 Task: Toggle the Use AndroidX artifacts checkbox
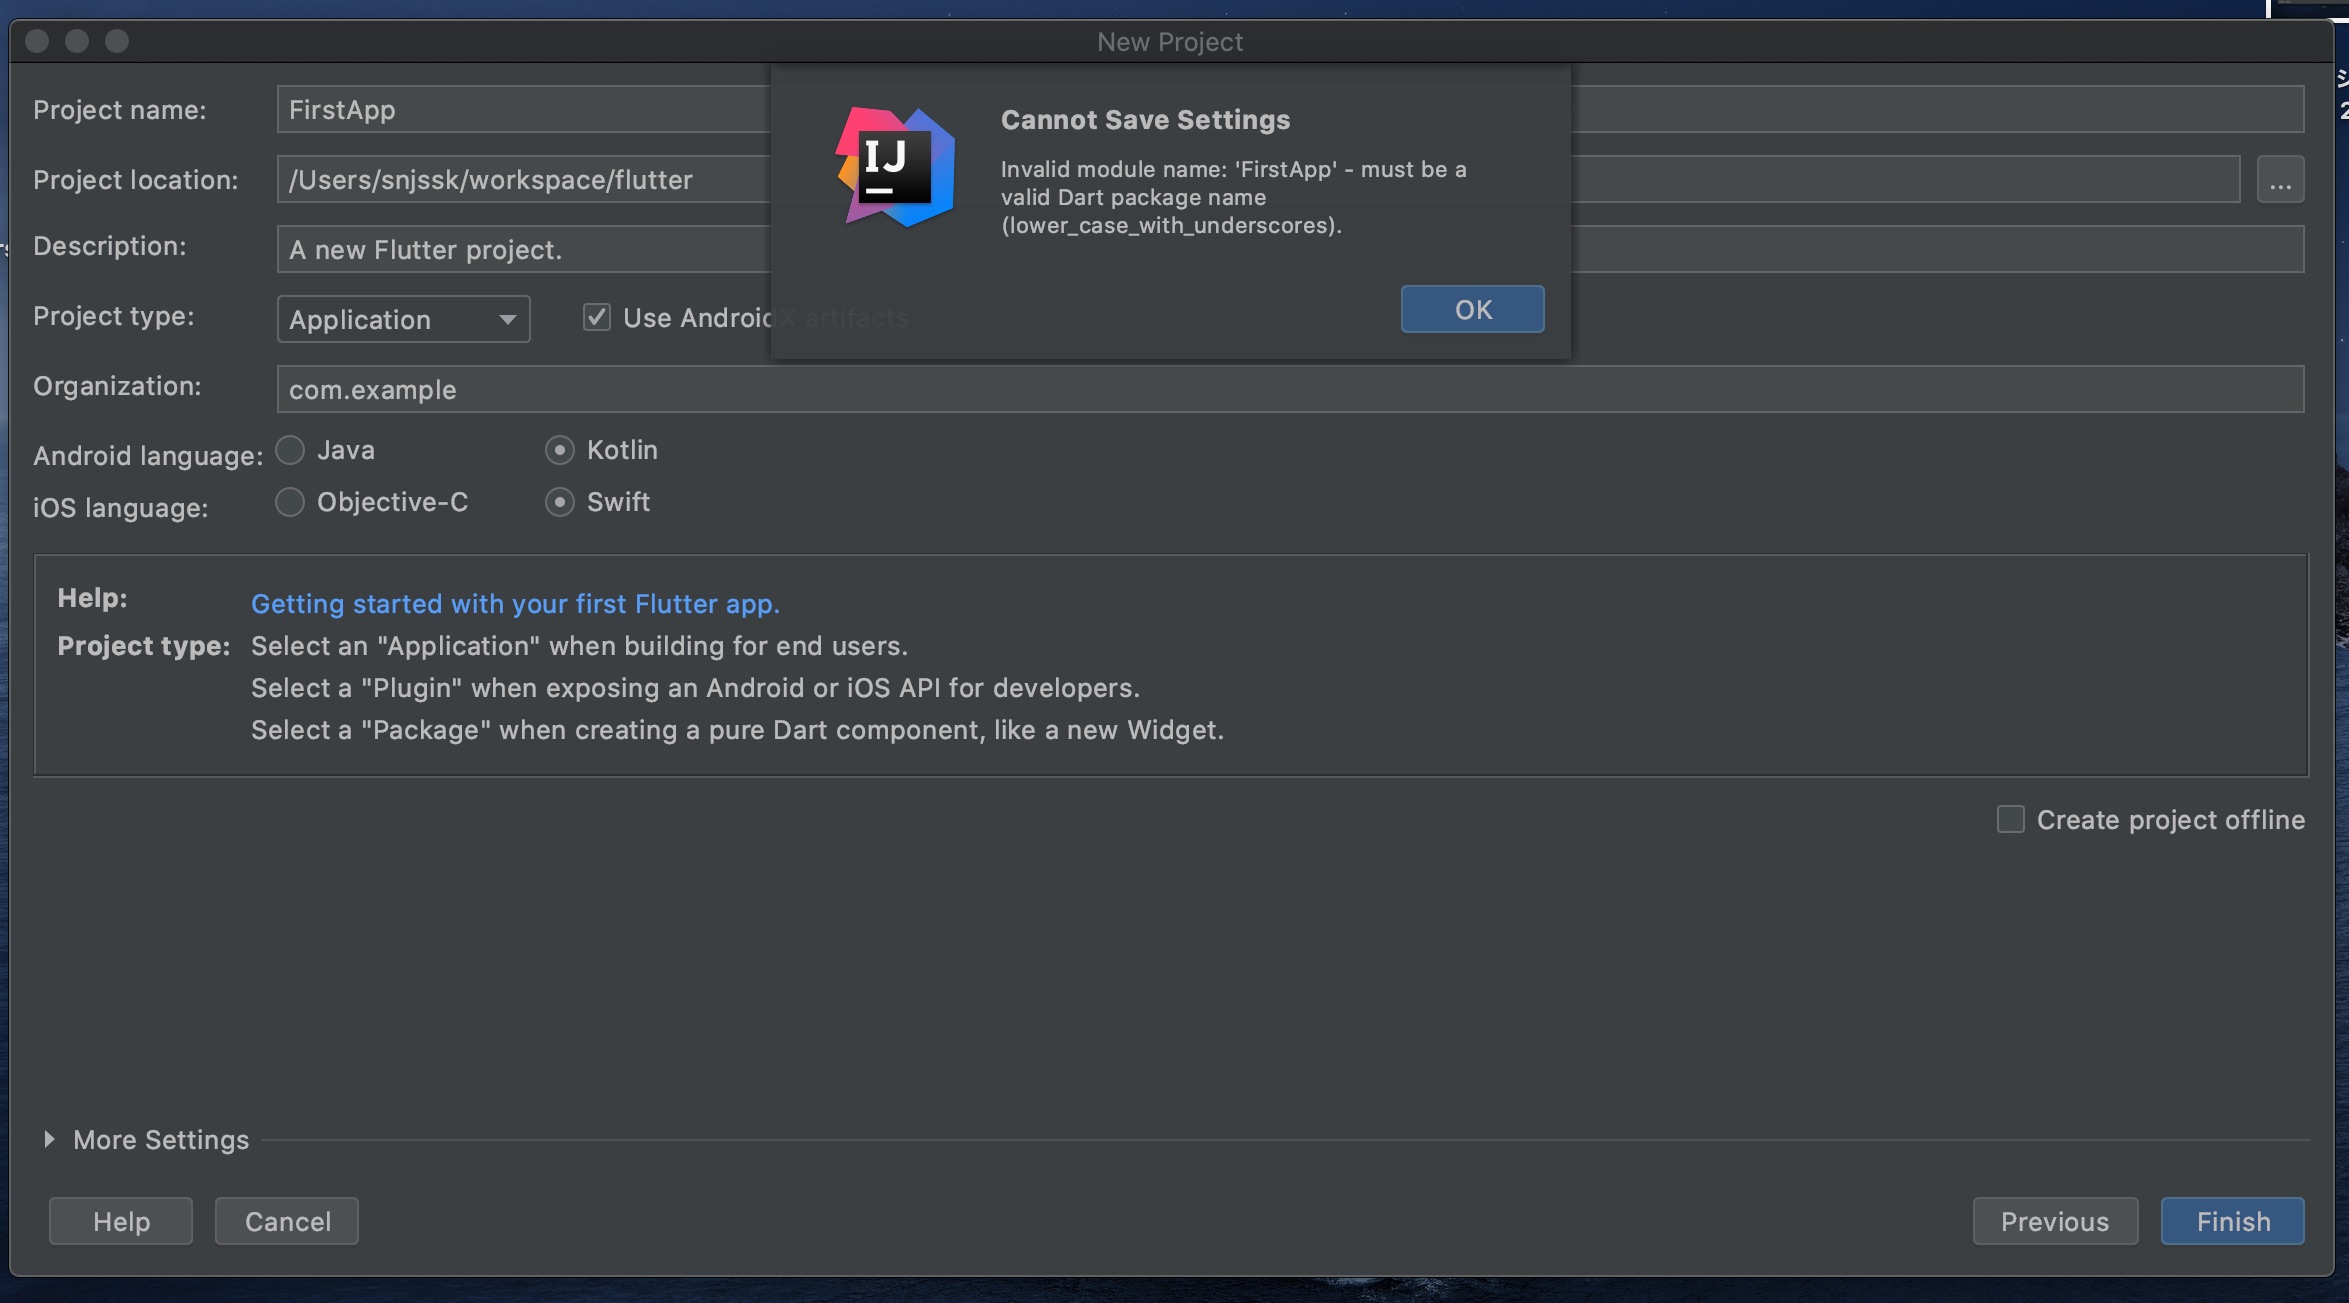coord(597,318)
